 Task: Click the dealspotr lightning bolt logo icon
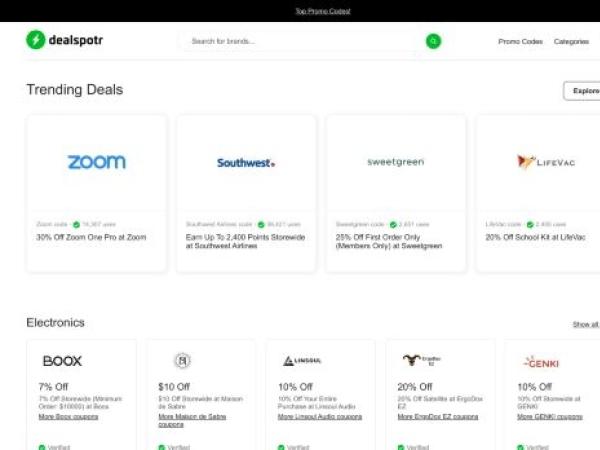coord(36,40)
